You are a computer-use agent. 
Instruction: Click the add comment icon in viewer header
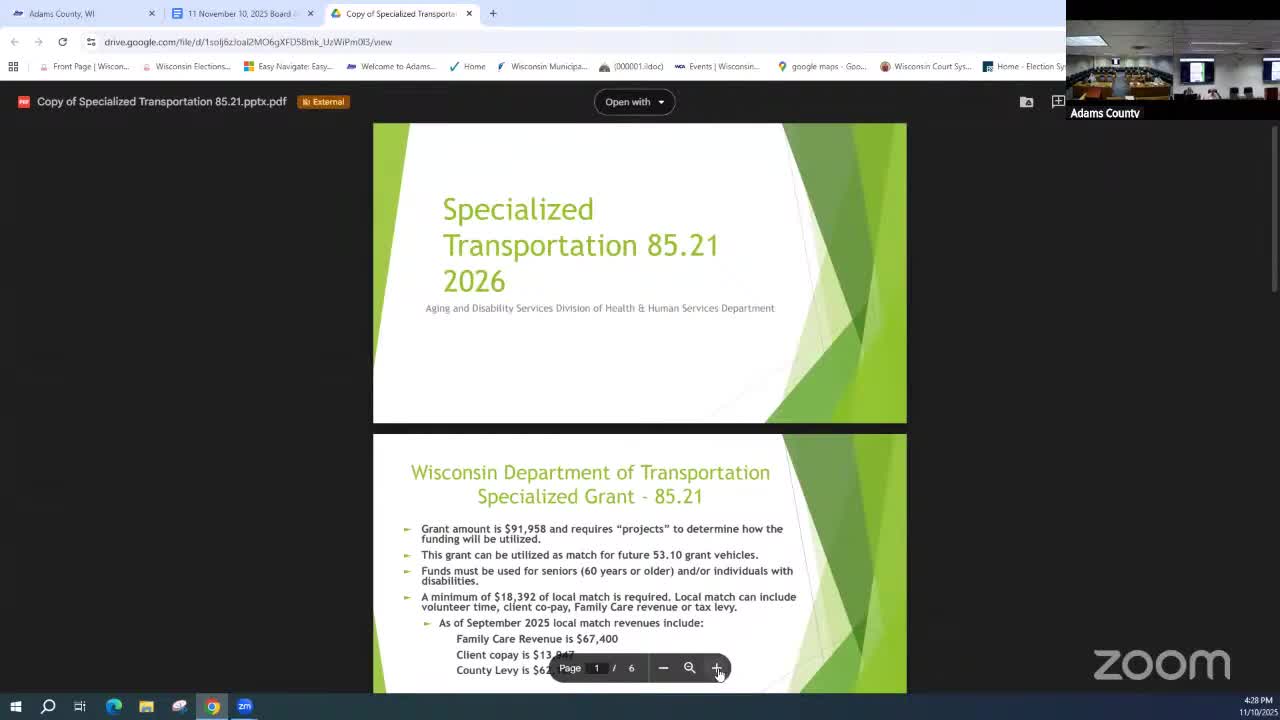(x=1057, y=102)
